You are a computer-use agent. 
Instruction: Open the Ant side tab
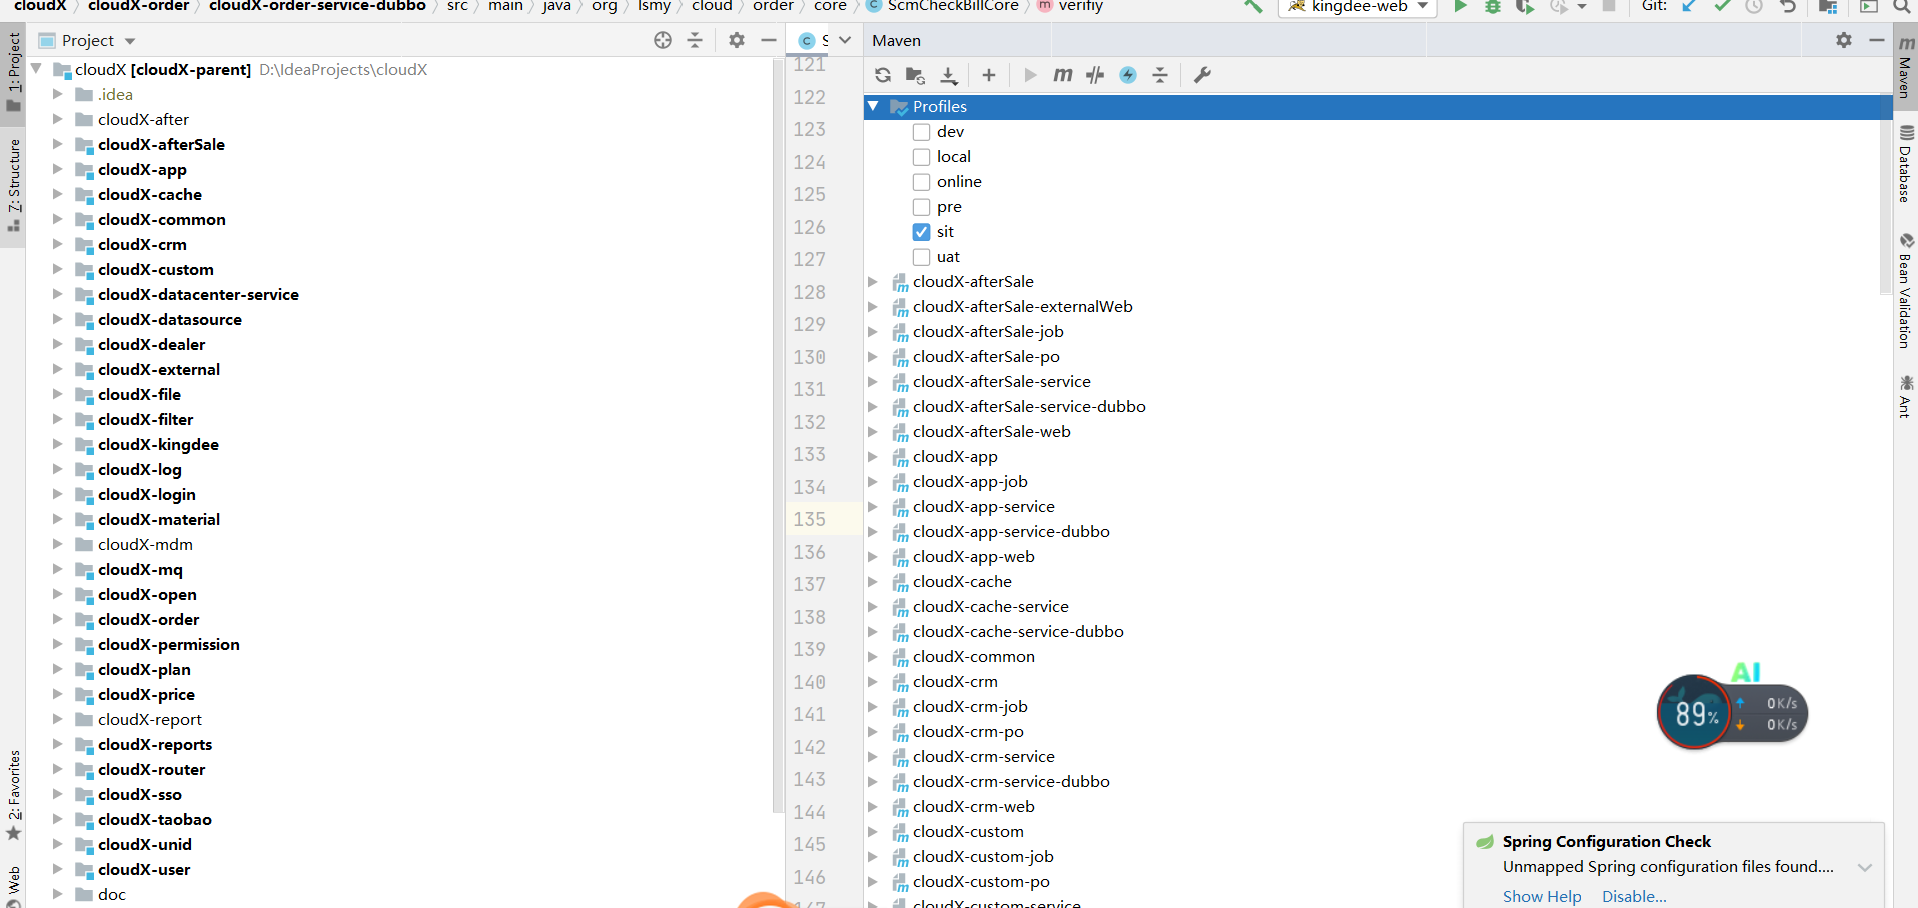point(1906,397)
